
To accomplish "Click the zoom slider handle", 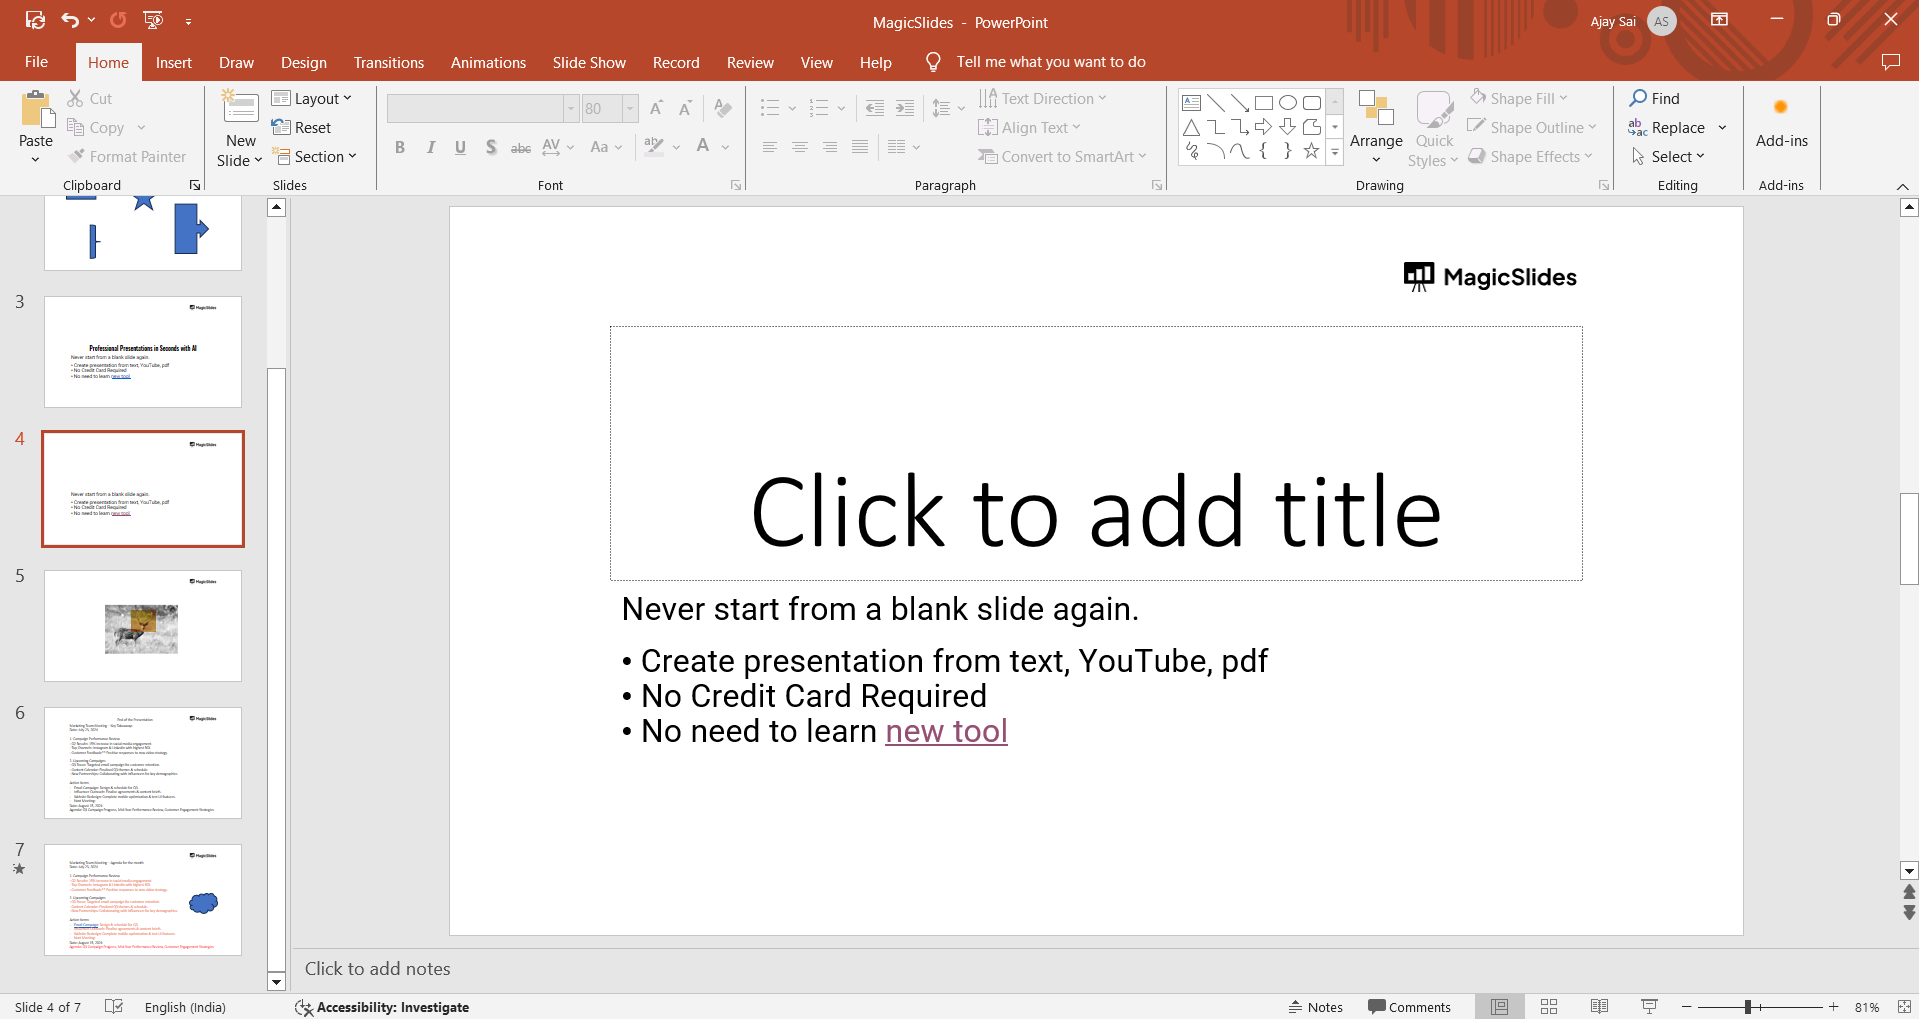I will coord(1748,1007).
